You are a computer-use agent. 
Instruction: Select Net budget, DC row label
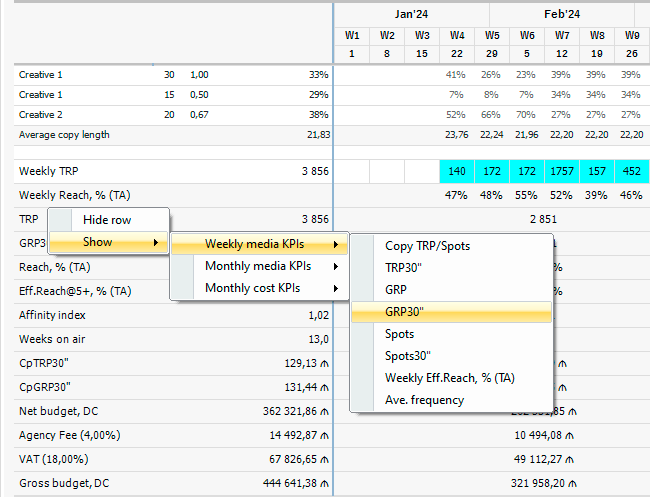click(x=58, y=411)
